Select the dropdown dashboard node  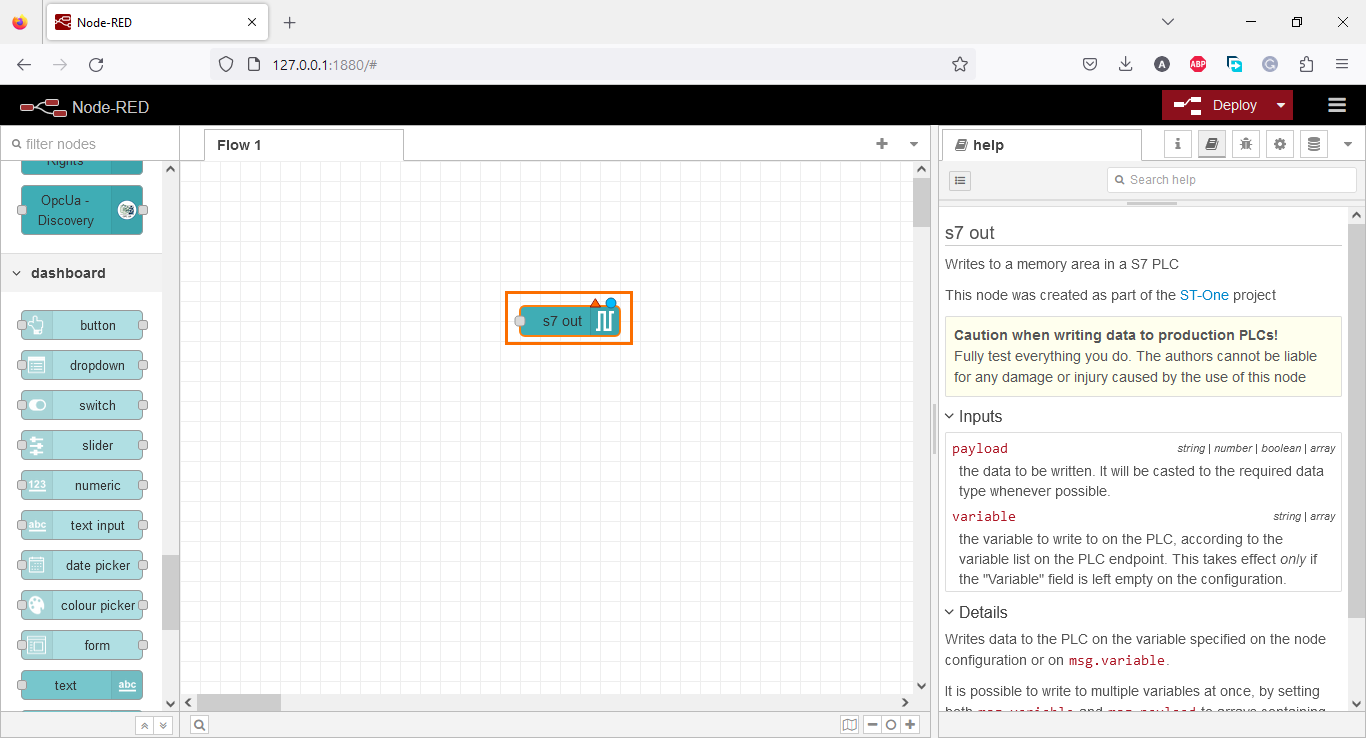pyautogui.click(x=82, y=365)
